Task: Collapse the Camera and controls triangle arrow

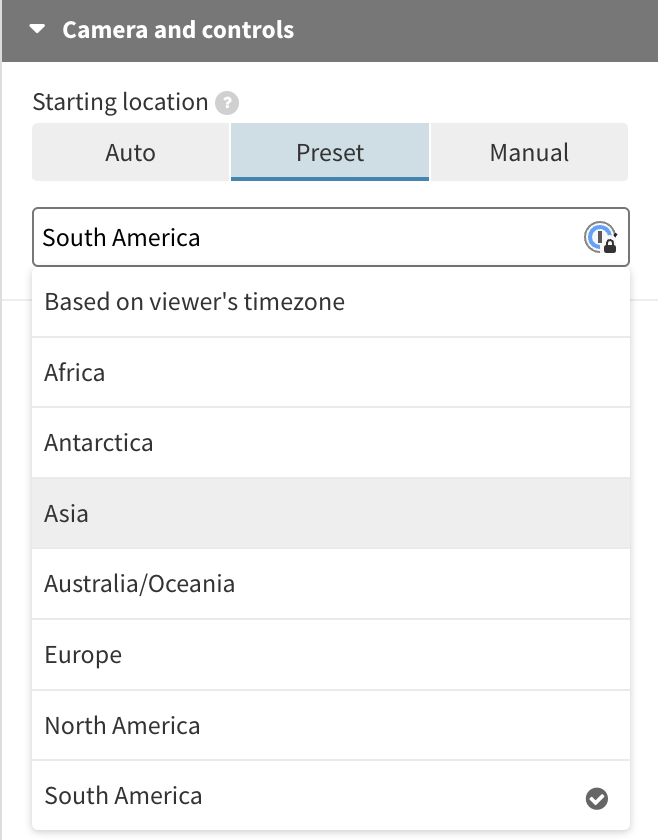Action: pos(38,30)
